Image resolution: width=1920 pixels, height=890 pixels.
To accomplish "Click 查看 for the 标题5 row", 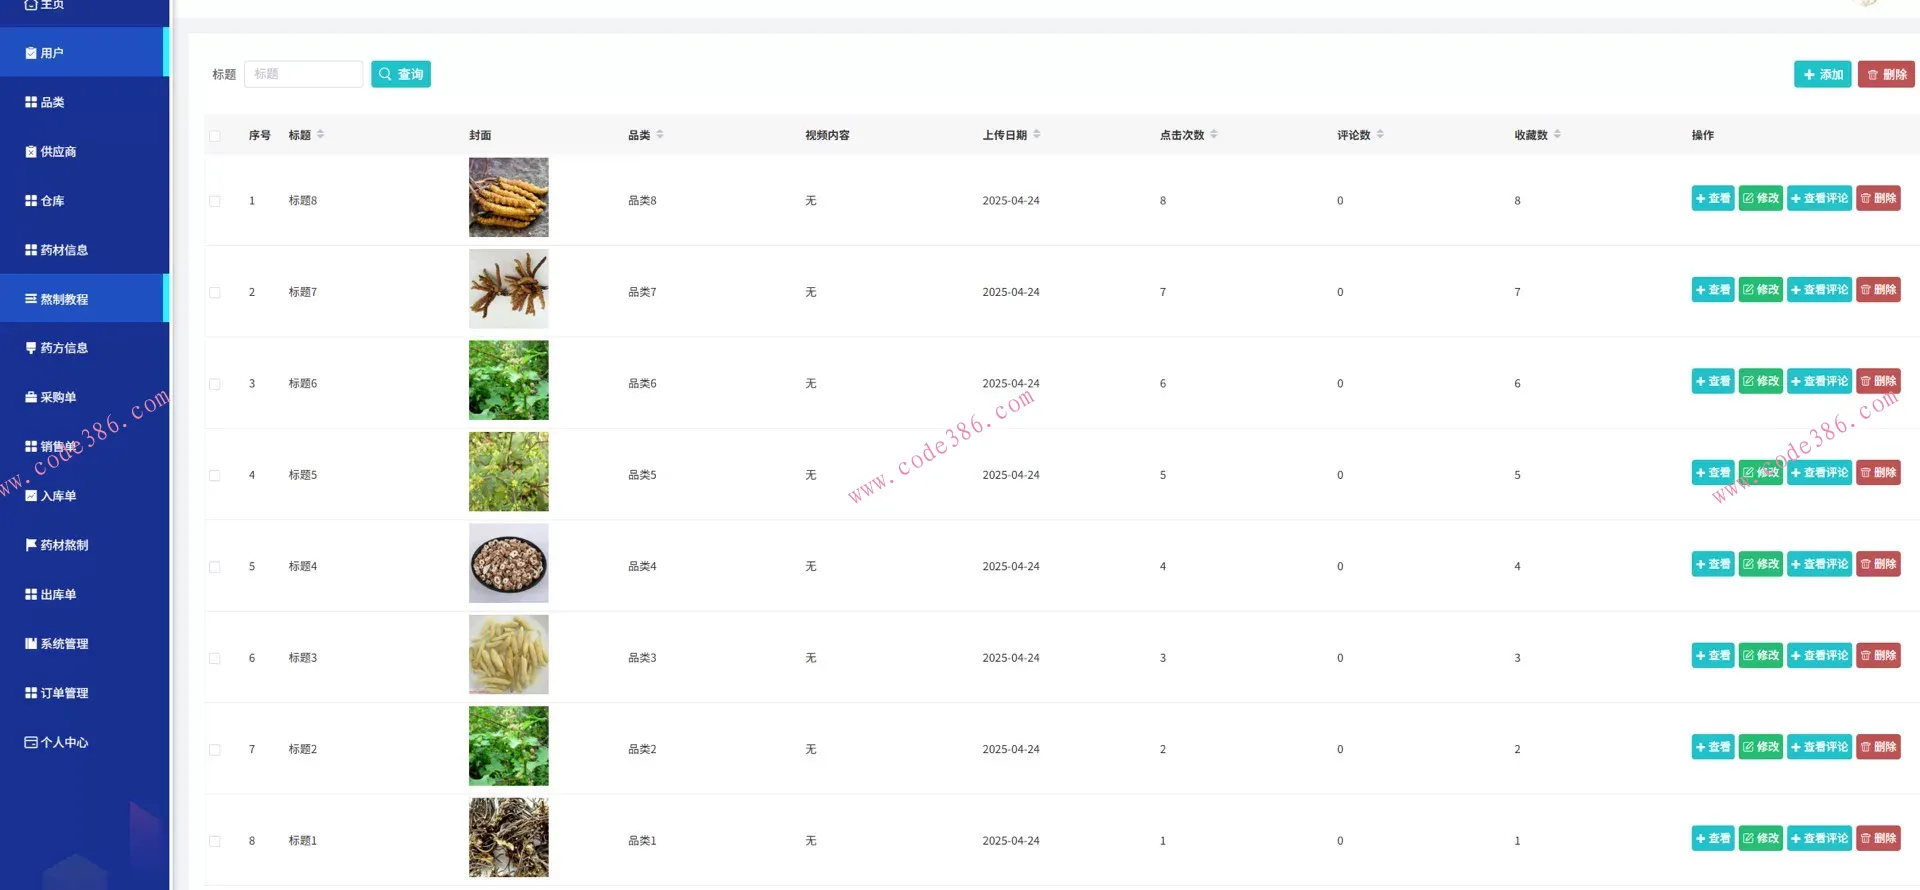I will (1713, 473).
